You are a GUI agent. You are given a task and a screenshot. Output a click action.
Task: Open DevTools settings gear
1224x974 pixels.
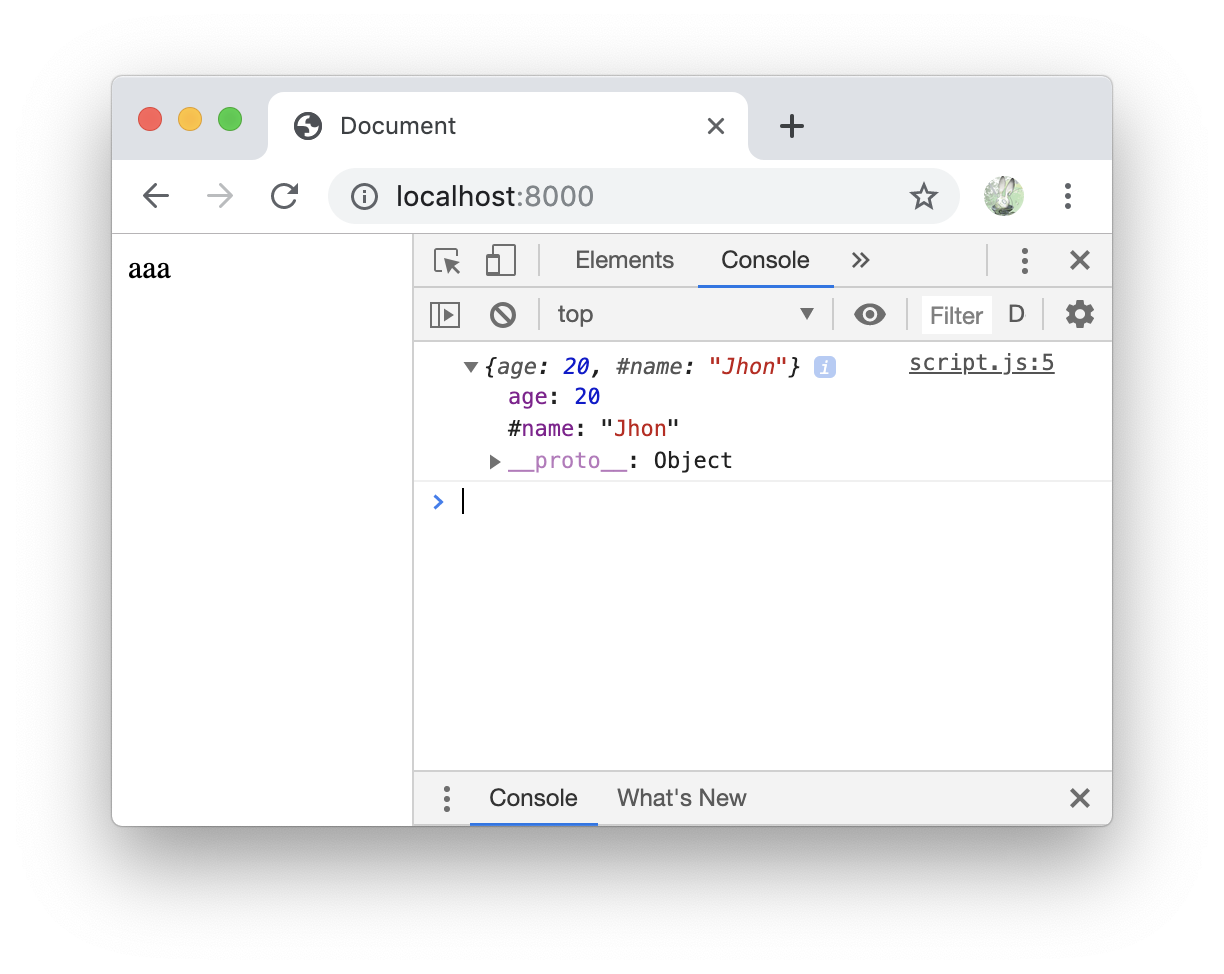click(x=1079, y=314)
